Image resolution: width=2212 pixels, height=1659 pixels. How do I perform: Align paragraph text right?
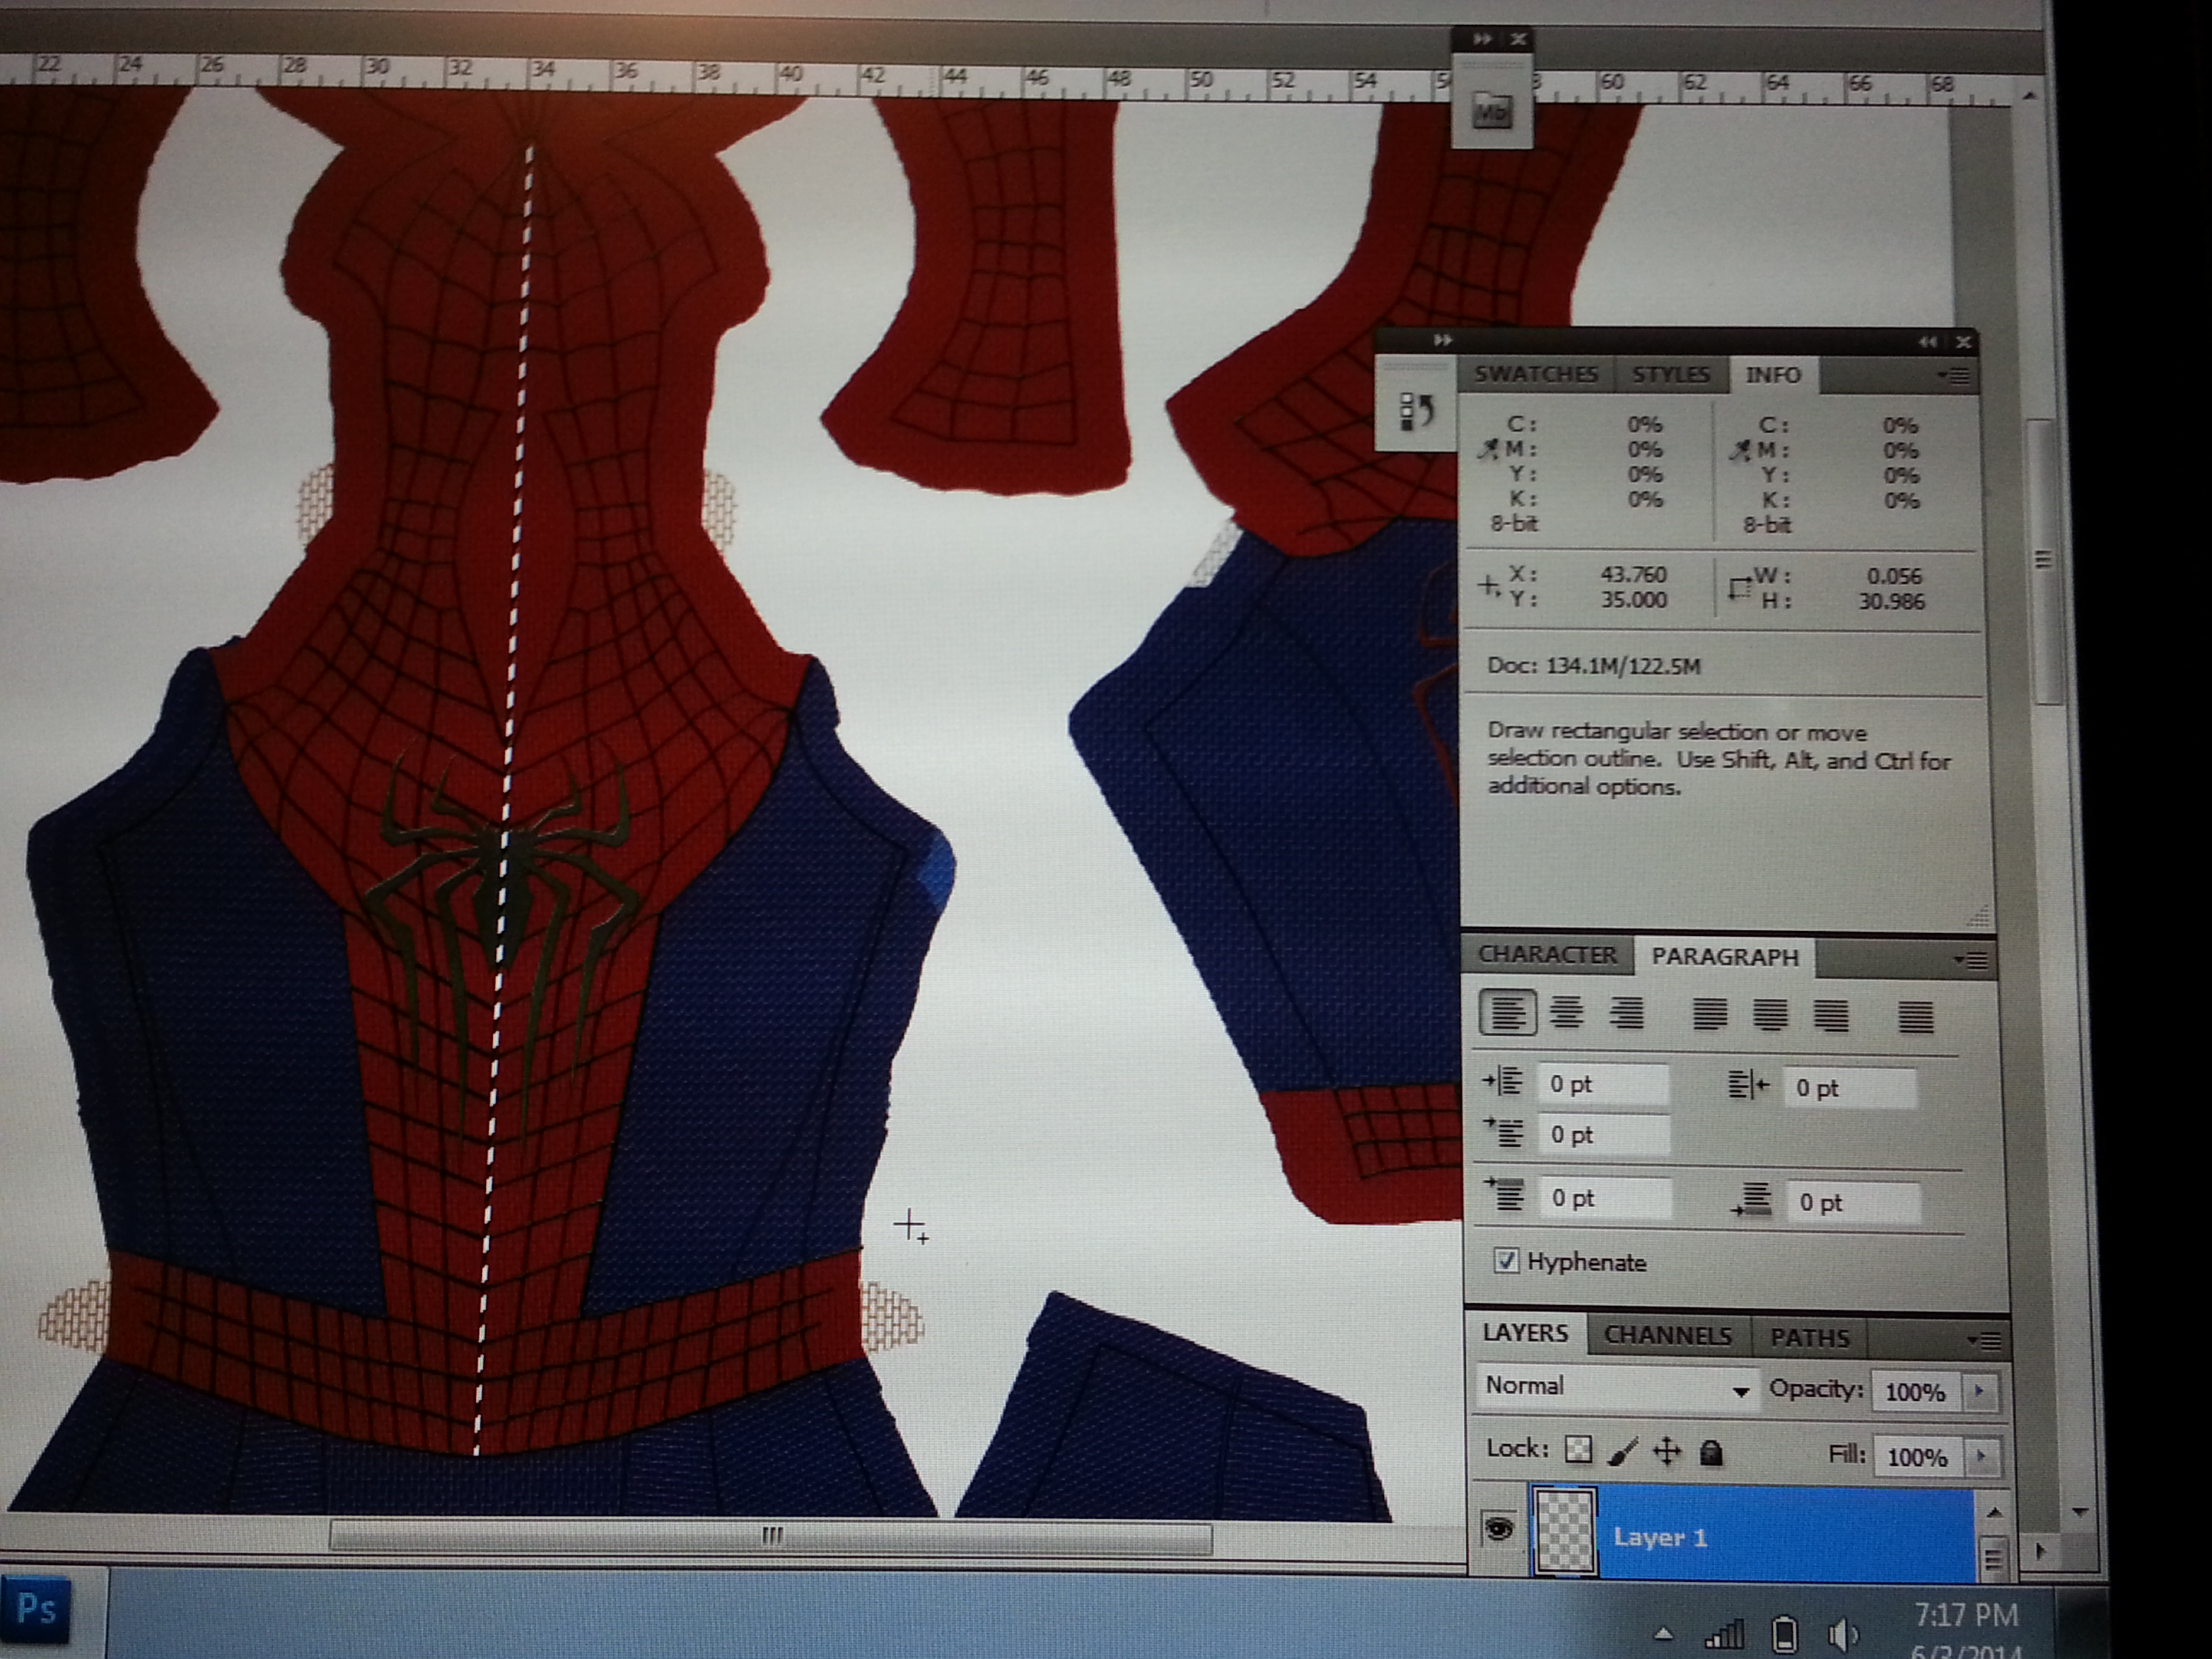1626,1014
